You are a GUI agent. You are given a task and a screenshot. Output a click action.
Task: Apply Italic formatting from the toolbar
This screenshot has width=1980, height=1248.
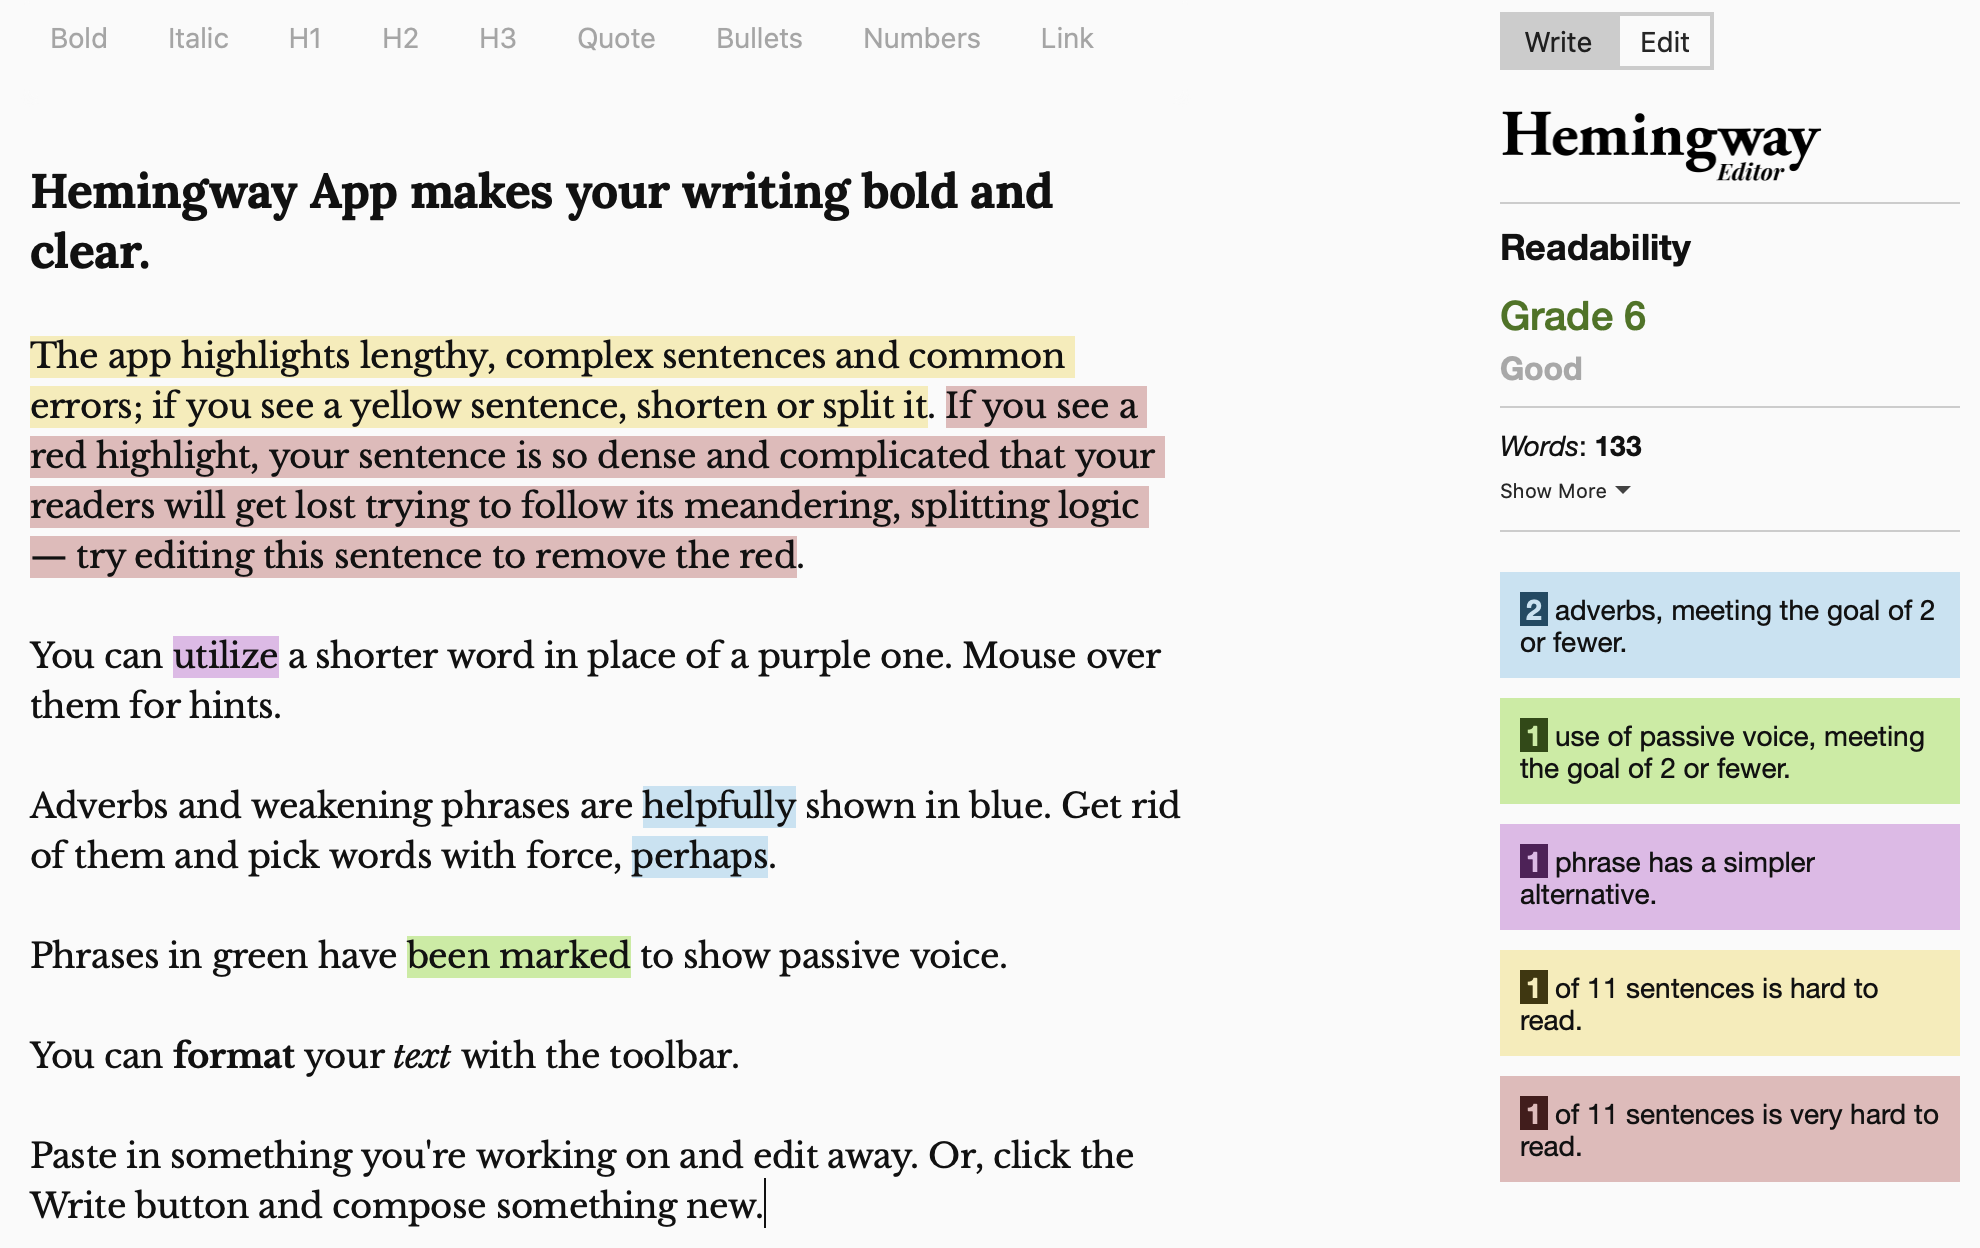197,38
